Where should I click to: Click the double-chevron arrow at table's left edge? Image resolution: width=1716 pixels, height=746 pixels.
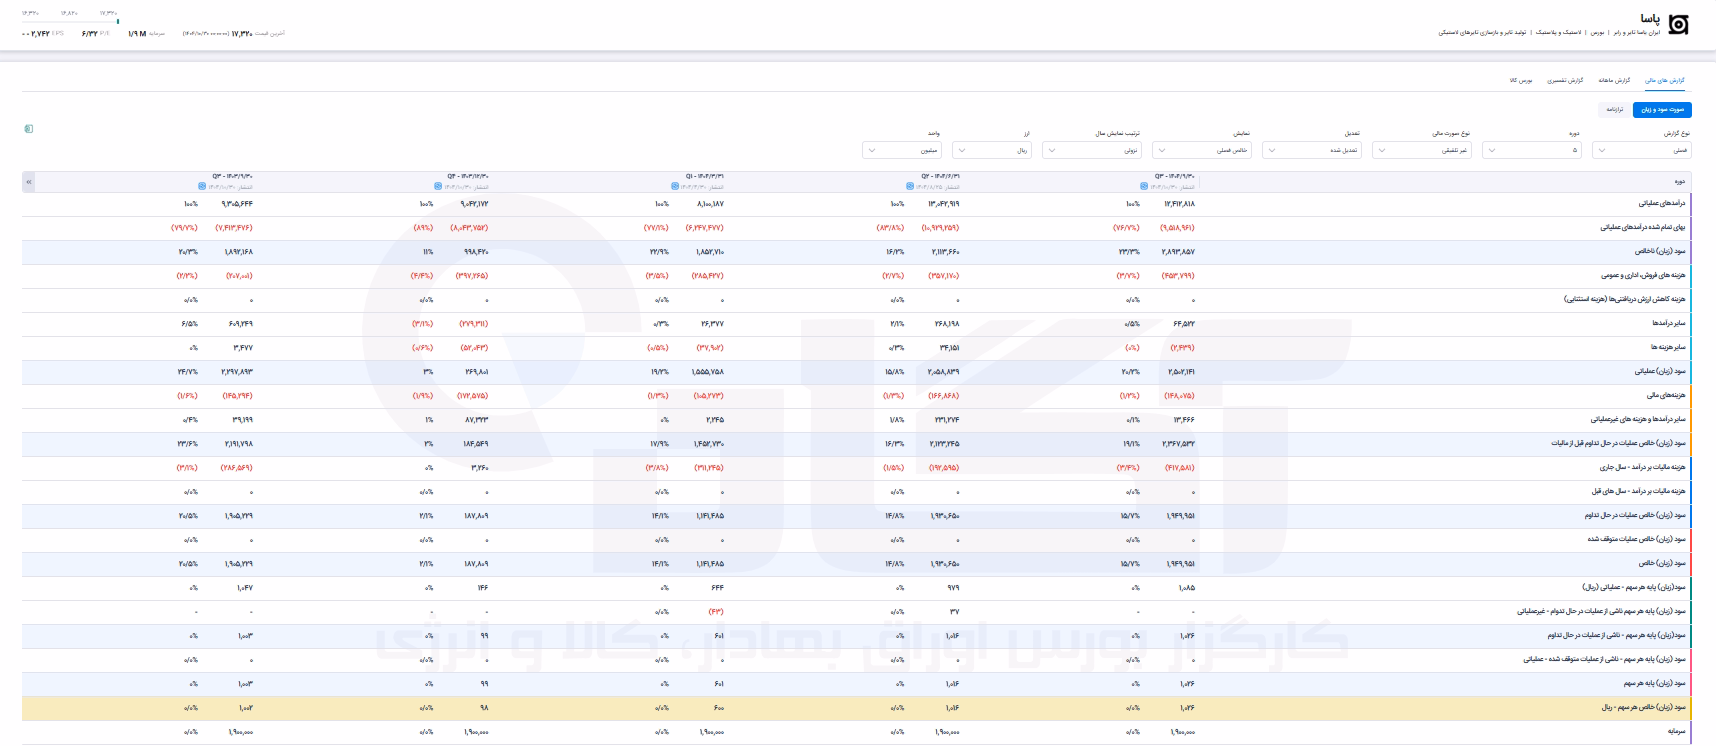(29, 182)
